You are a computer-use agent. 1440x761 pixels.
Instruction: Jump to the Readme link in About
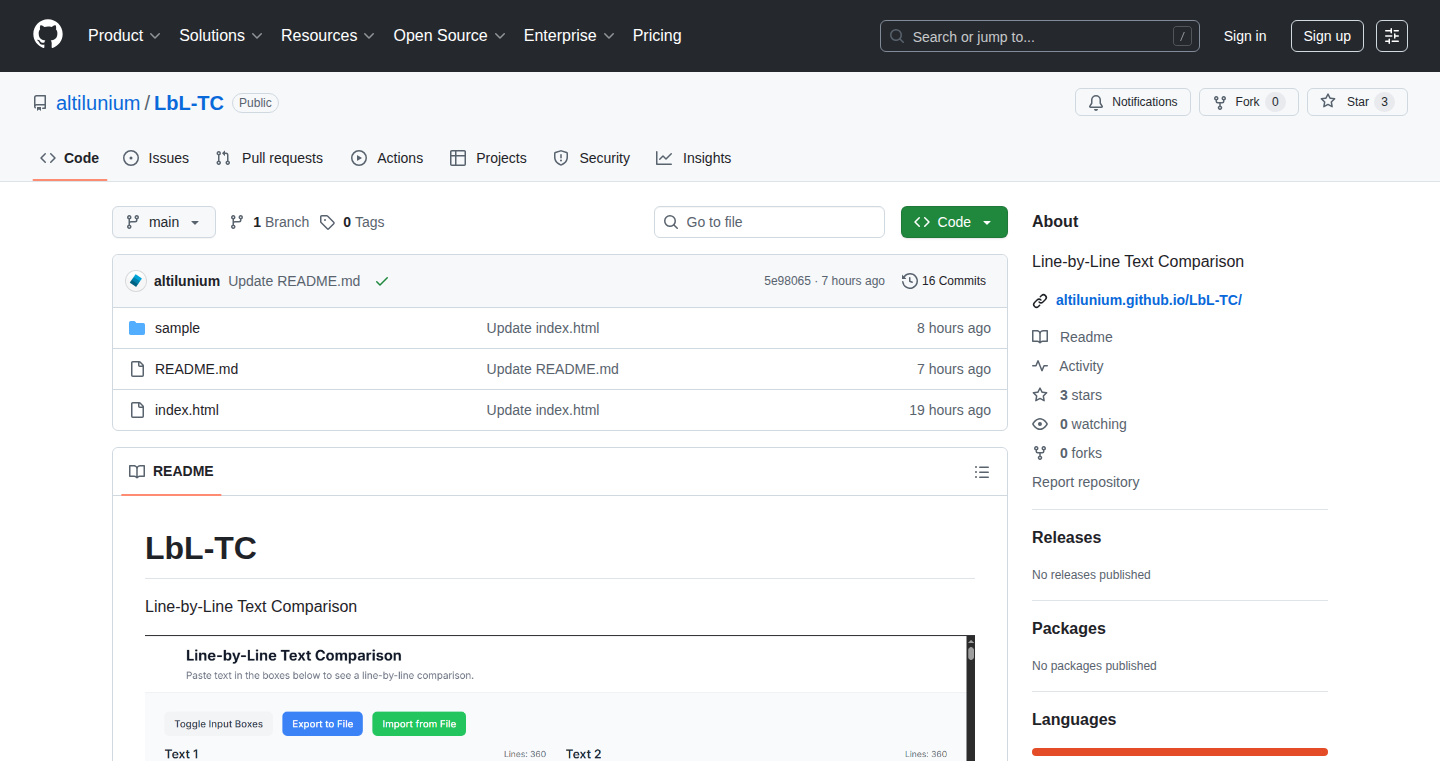[1073, 337]
